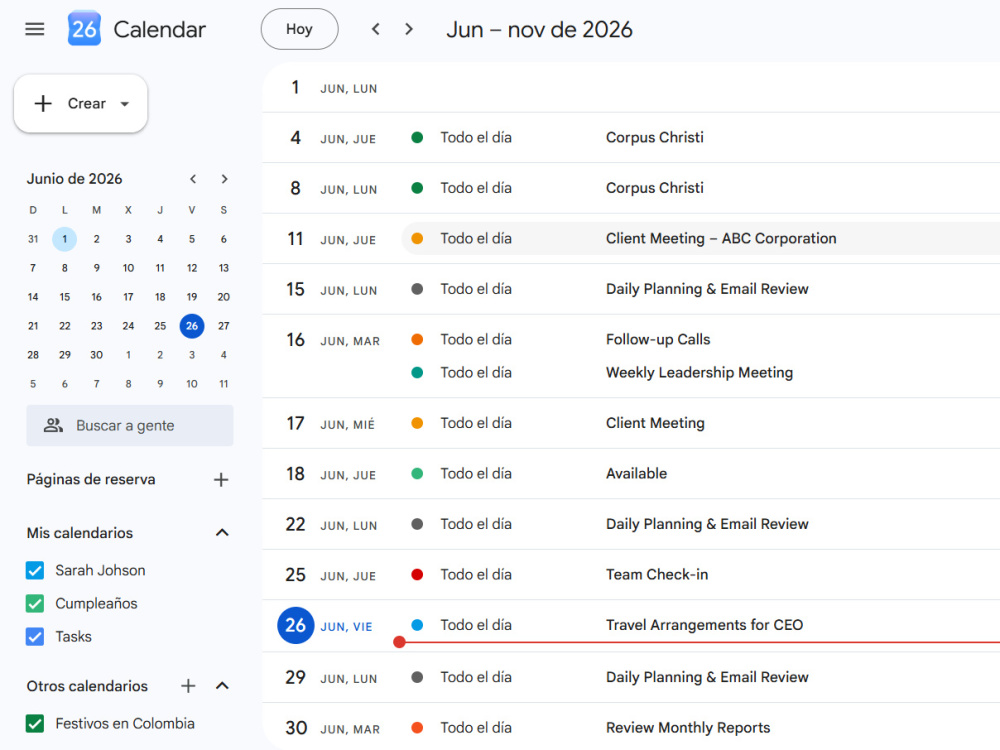Select June 1 in mini calendar
The width and height of the screenshot is (1000, 750).
[64, 239]
